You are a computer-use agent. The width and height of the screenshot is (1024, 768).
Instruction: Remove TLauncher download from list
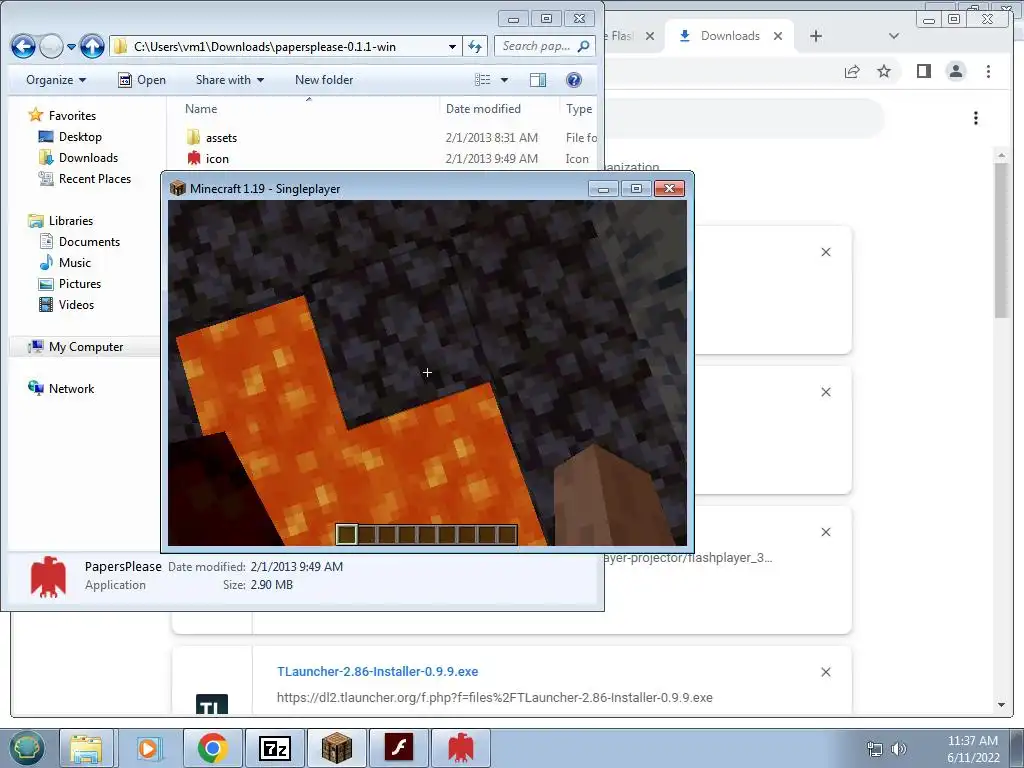(825, 672)
